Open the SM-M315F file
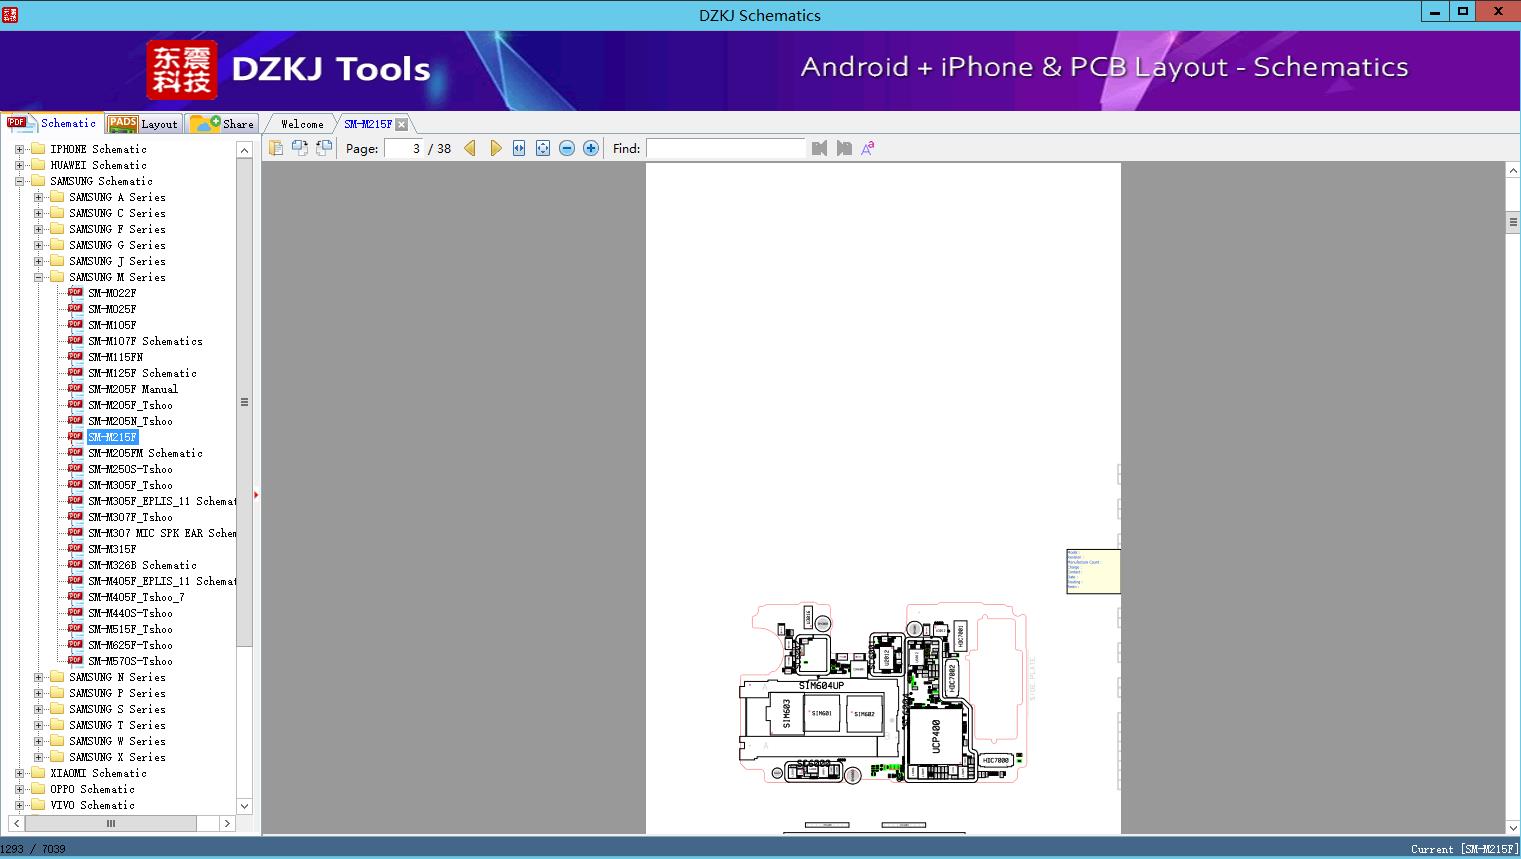Viewport: 1521px width, 859px height. [112, 549]
